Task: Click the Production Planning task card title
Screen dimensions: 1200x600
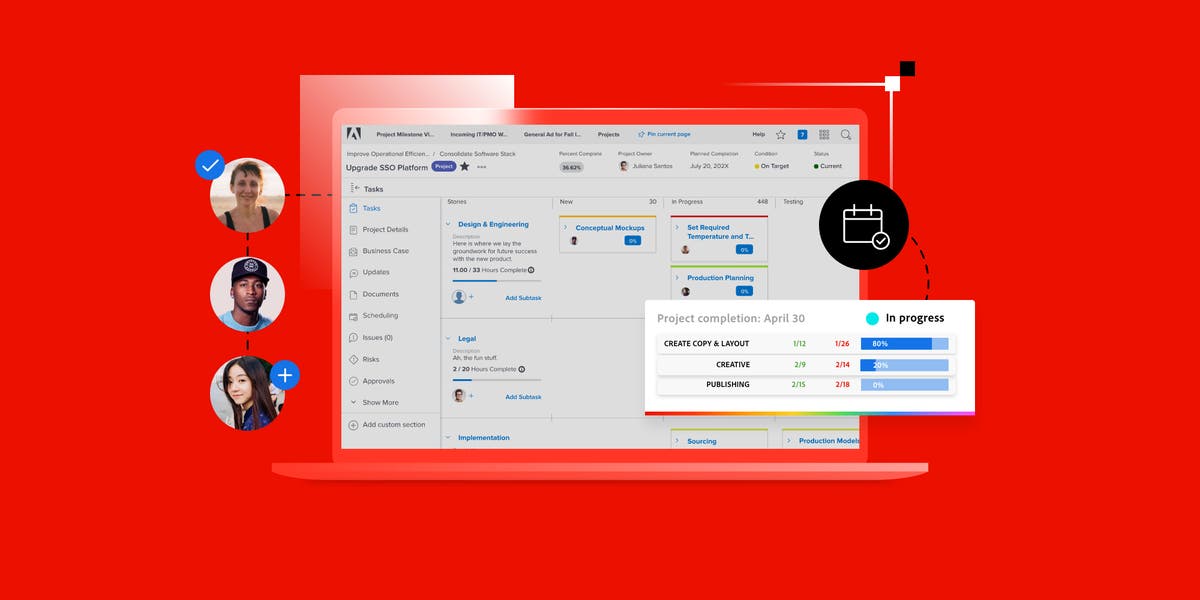Action: 720,278
